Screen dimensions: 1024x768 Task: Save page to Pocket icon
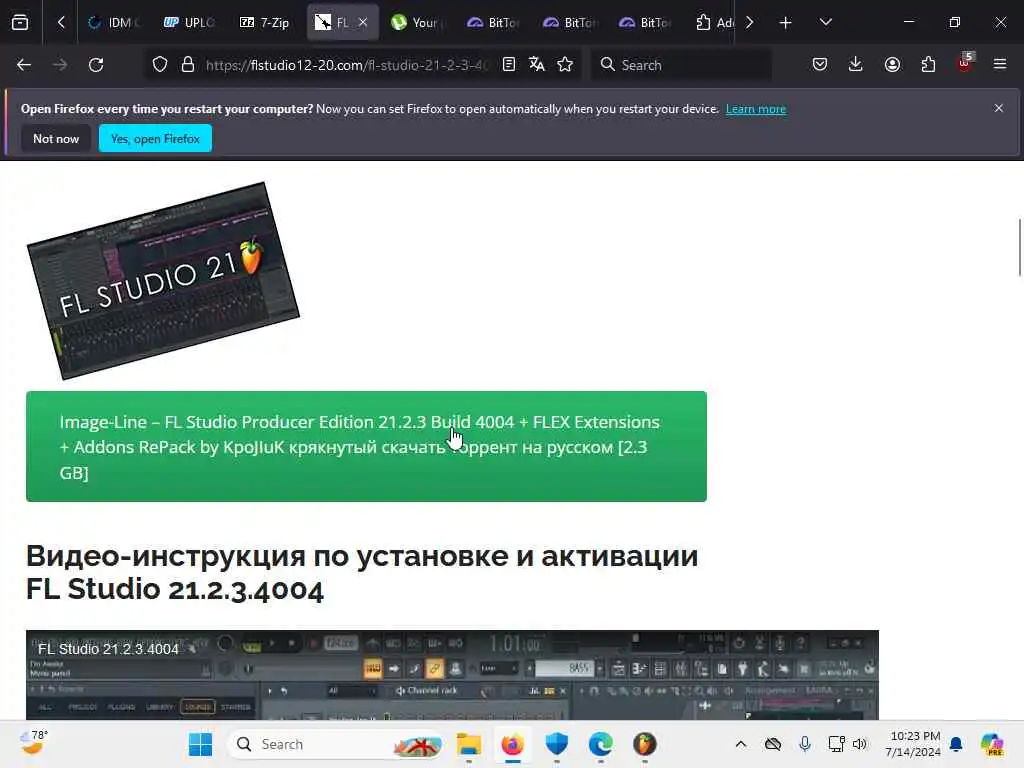pyautogui.click(x=820, y=65)
